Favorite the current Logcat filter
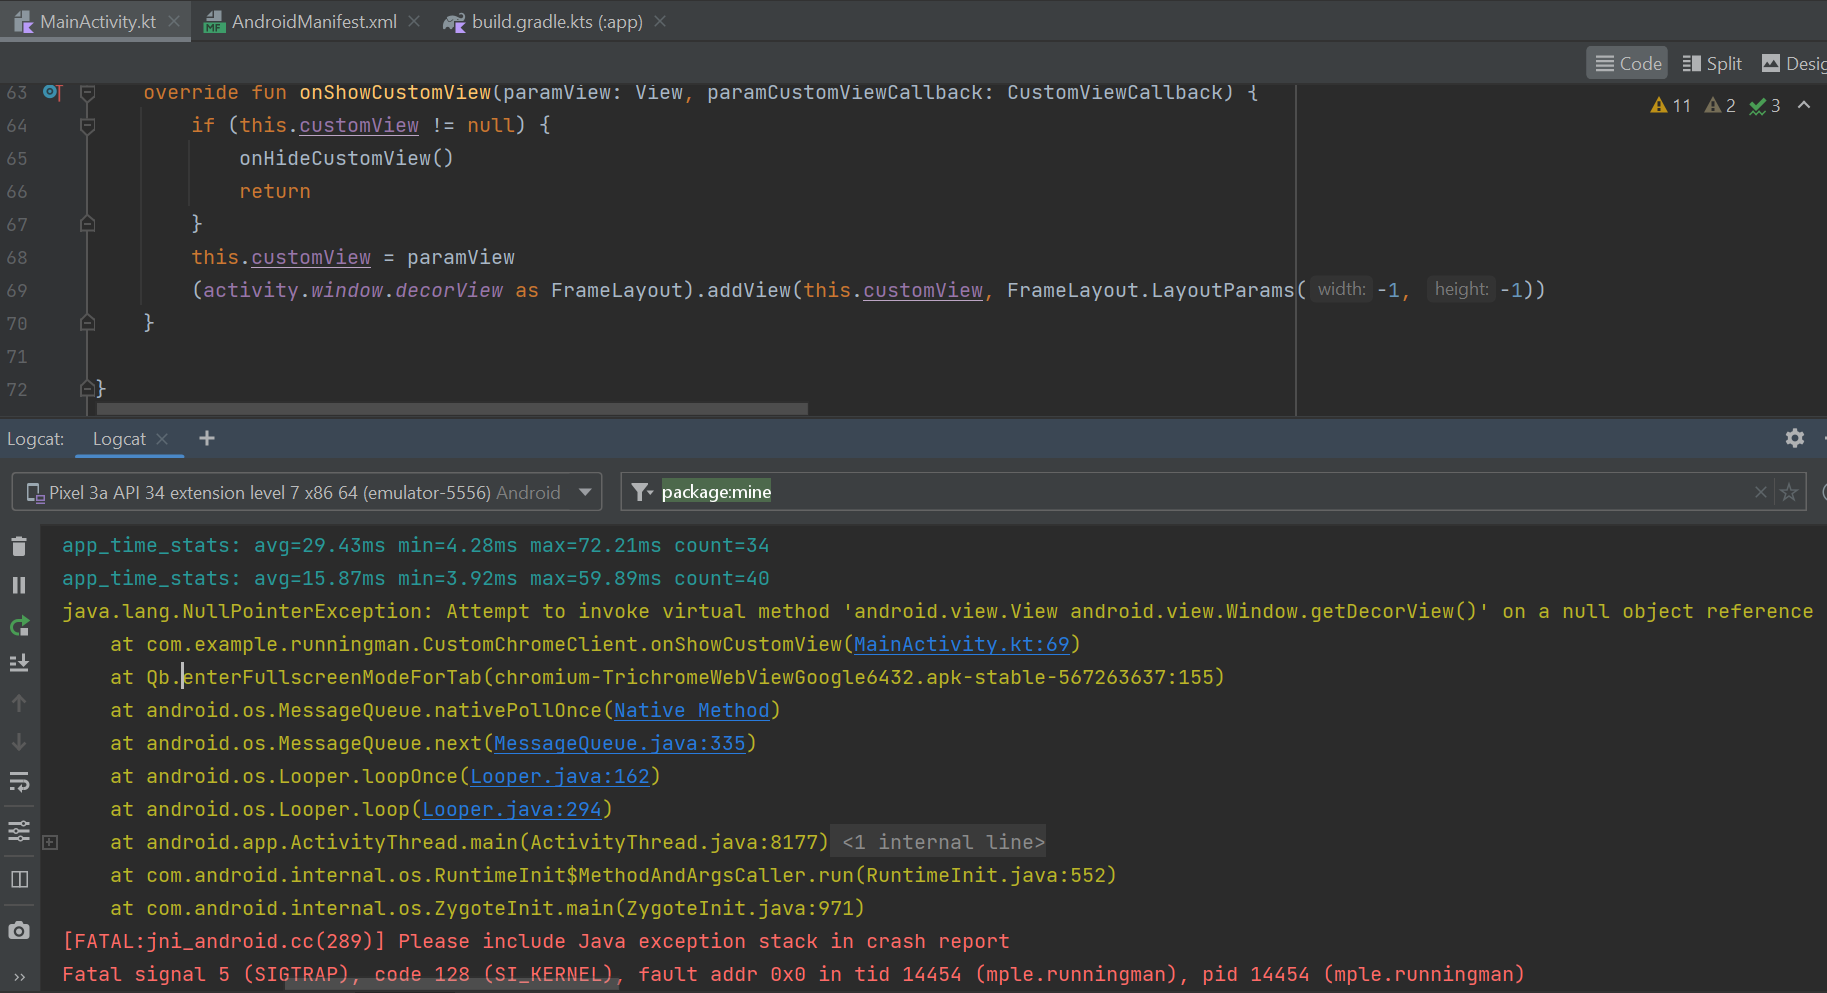 coord(1789,492)
